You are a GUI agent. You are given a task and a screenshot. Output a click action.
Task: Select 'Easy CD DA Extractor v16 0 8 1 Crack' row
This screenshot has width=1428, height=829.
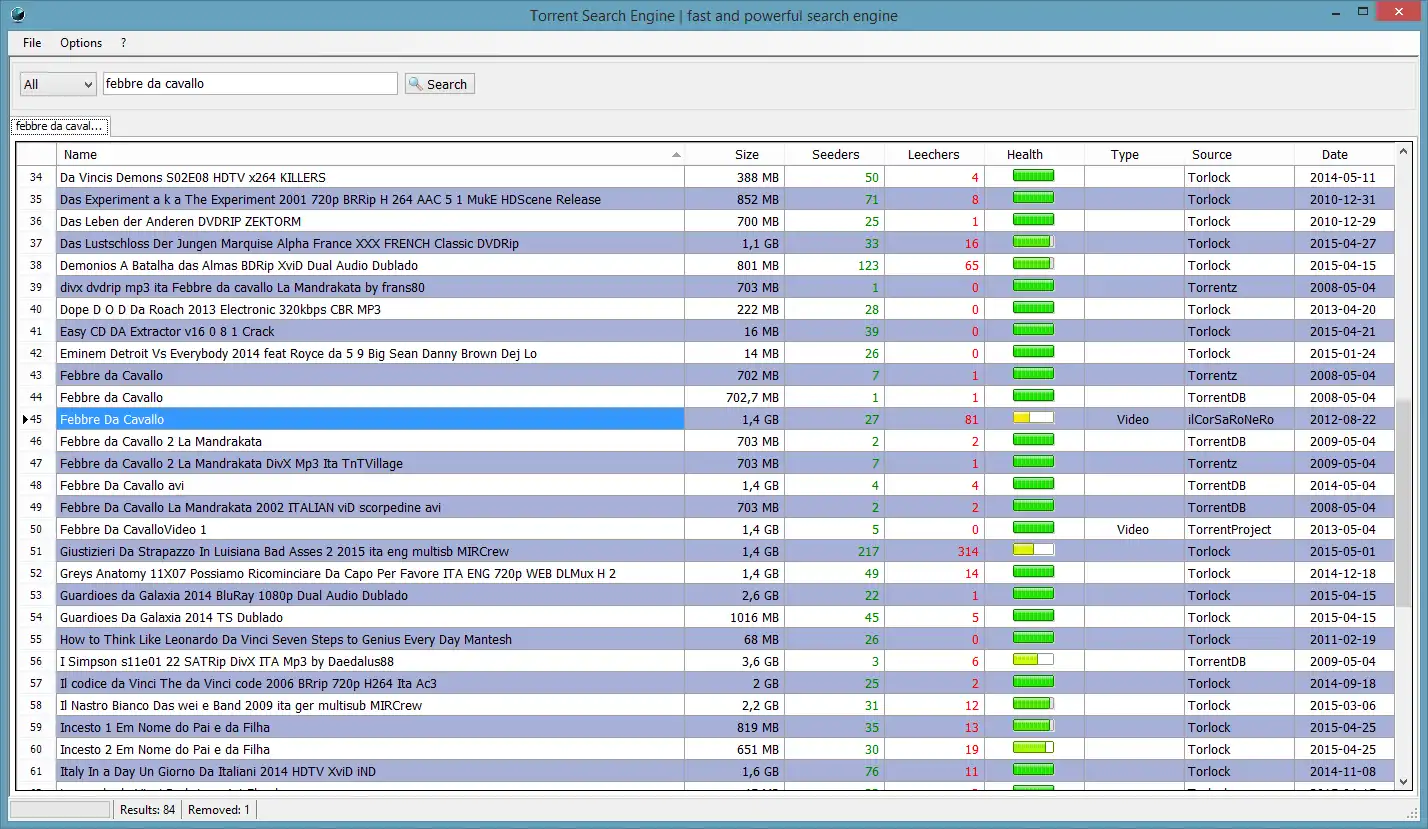point(706,331)
